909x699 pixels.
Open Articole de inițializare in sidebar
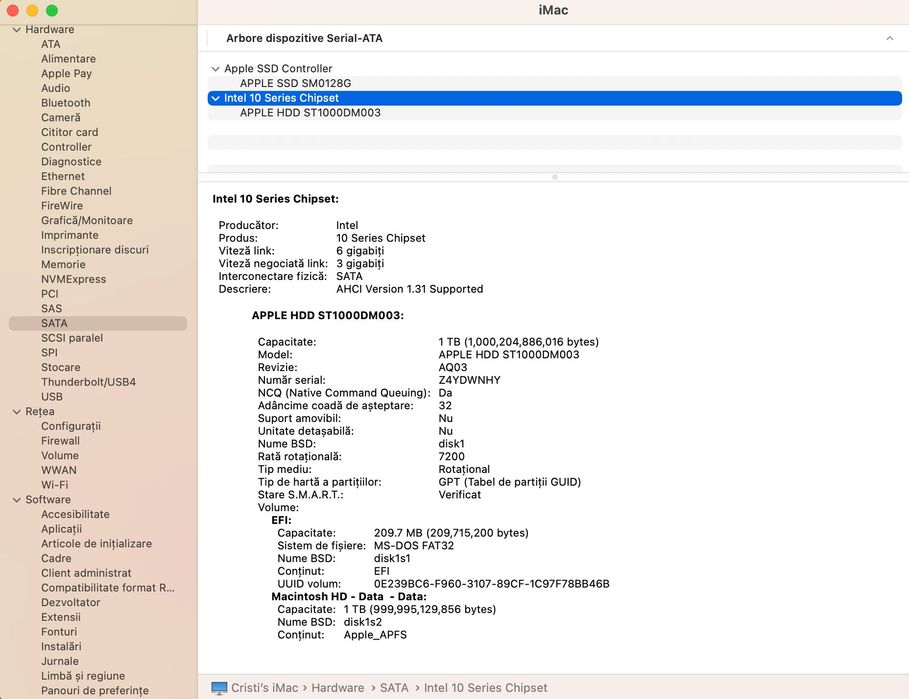pyautogui.click(x=96, y=544)
